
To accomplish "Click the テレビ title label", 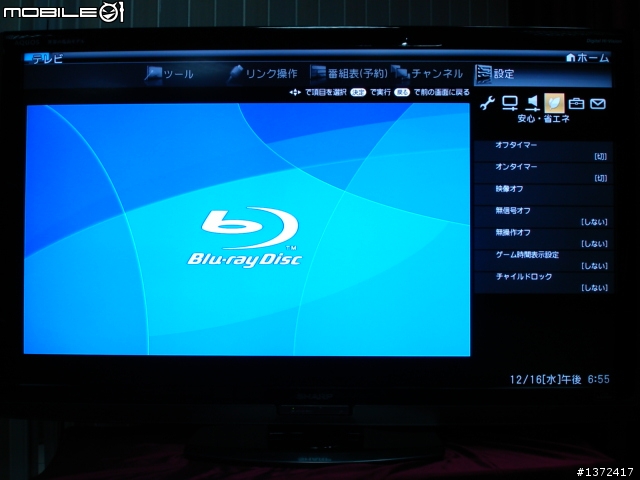I will (48, 59).
